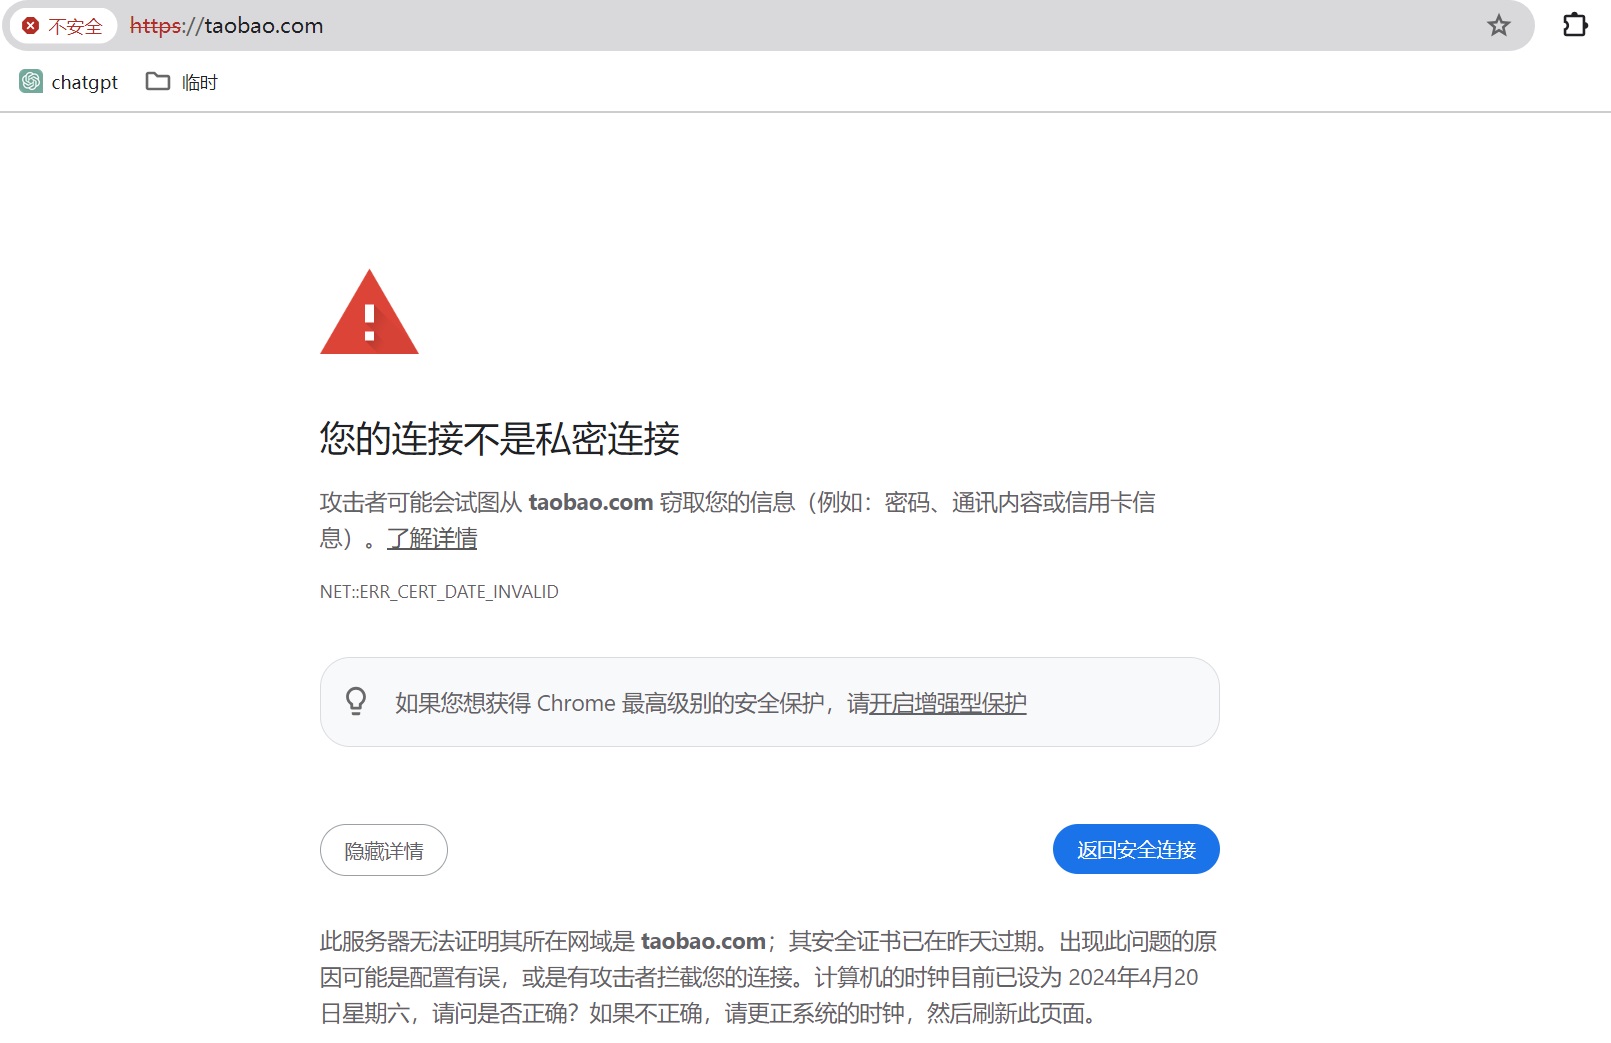Click the struck-through https prefix in address bar
This screenshot has height=1043, width=1611.
(x=156, y=26)
